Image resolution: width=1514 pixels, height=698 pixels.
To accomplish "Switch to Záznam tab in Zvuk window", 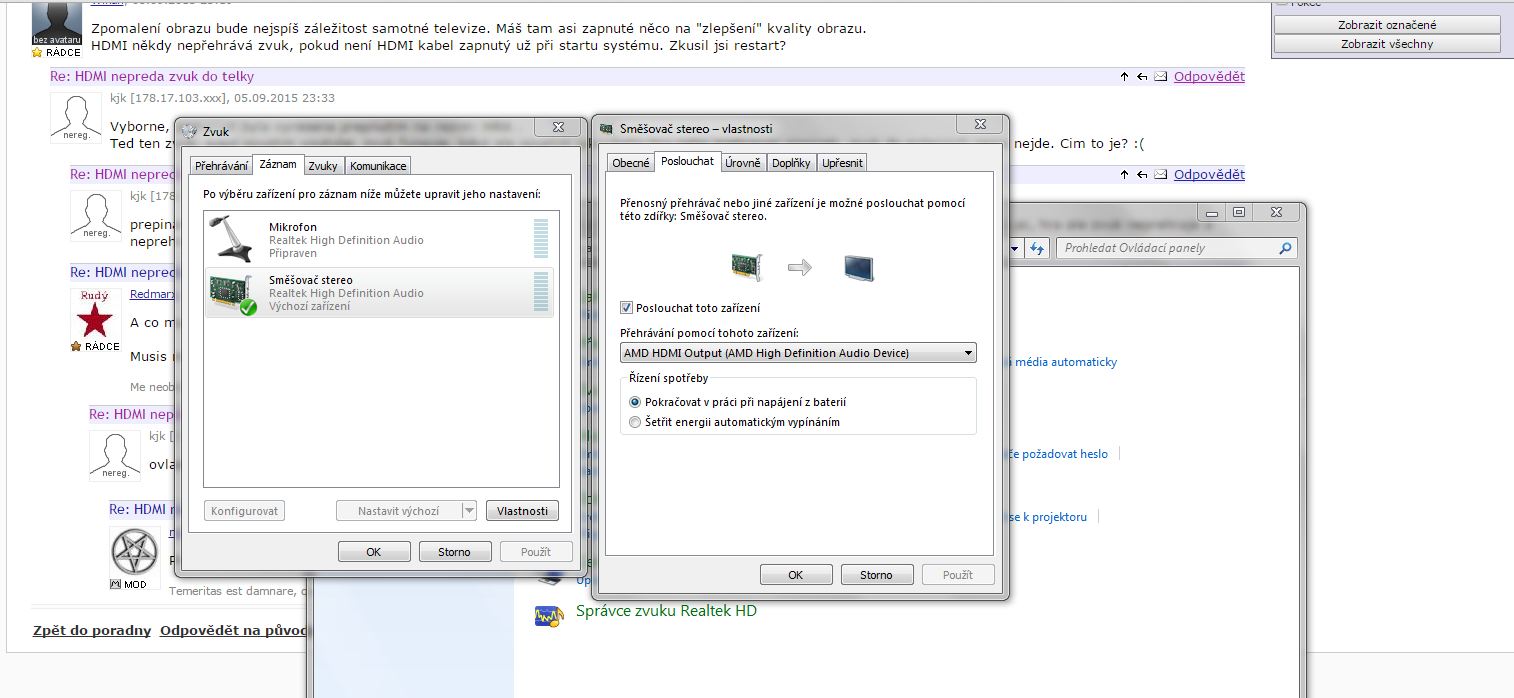I will (277, 164).
